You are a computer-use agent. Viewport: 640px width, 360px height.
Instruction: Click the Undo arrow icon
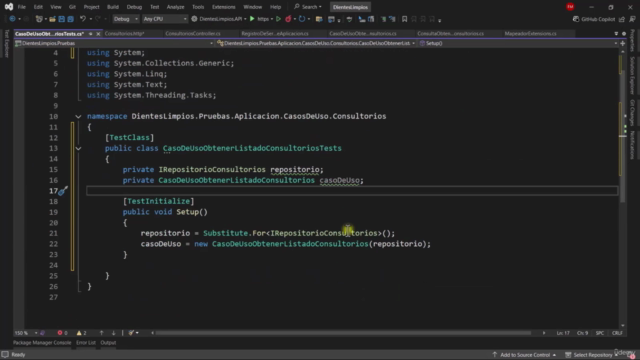(83, 19)
